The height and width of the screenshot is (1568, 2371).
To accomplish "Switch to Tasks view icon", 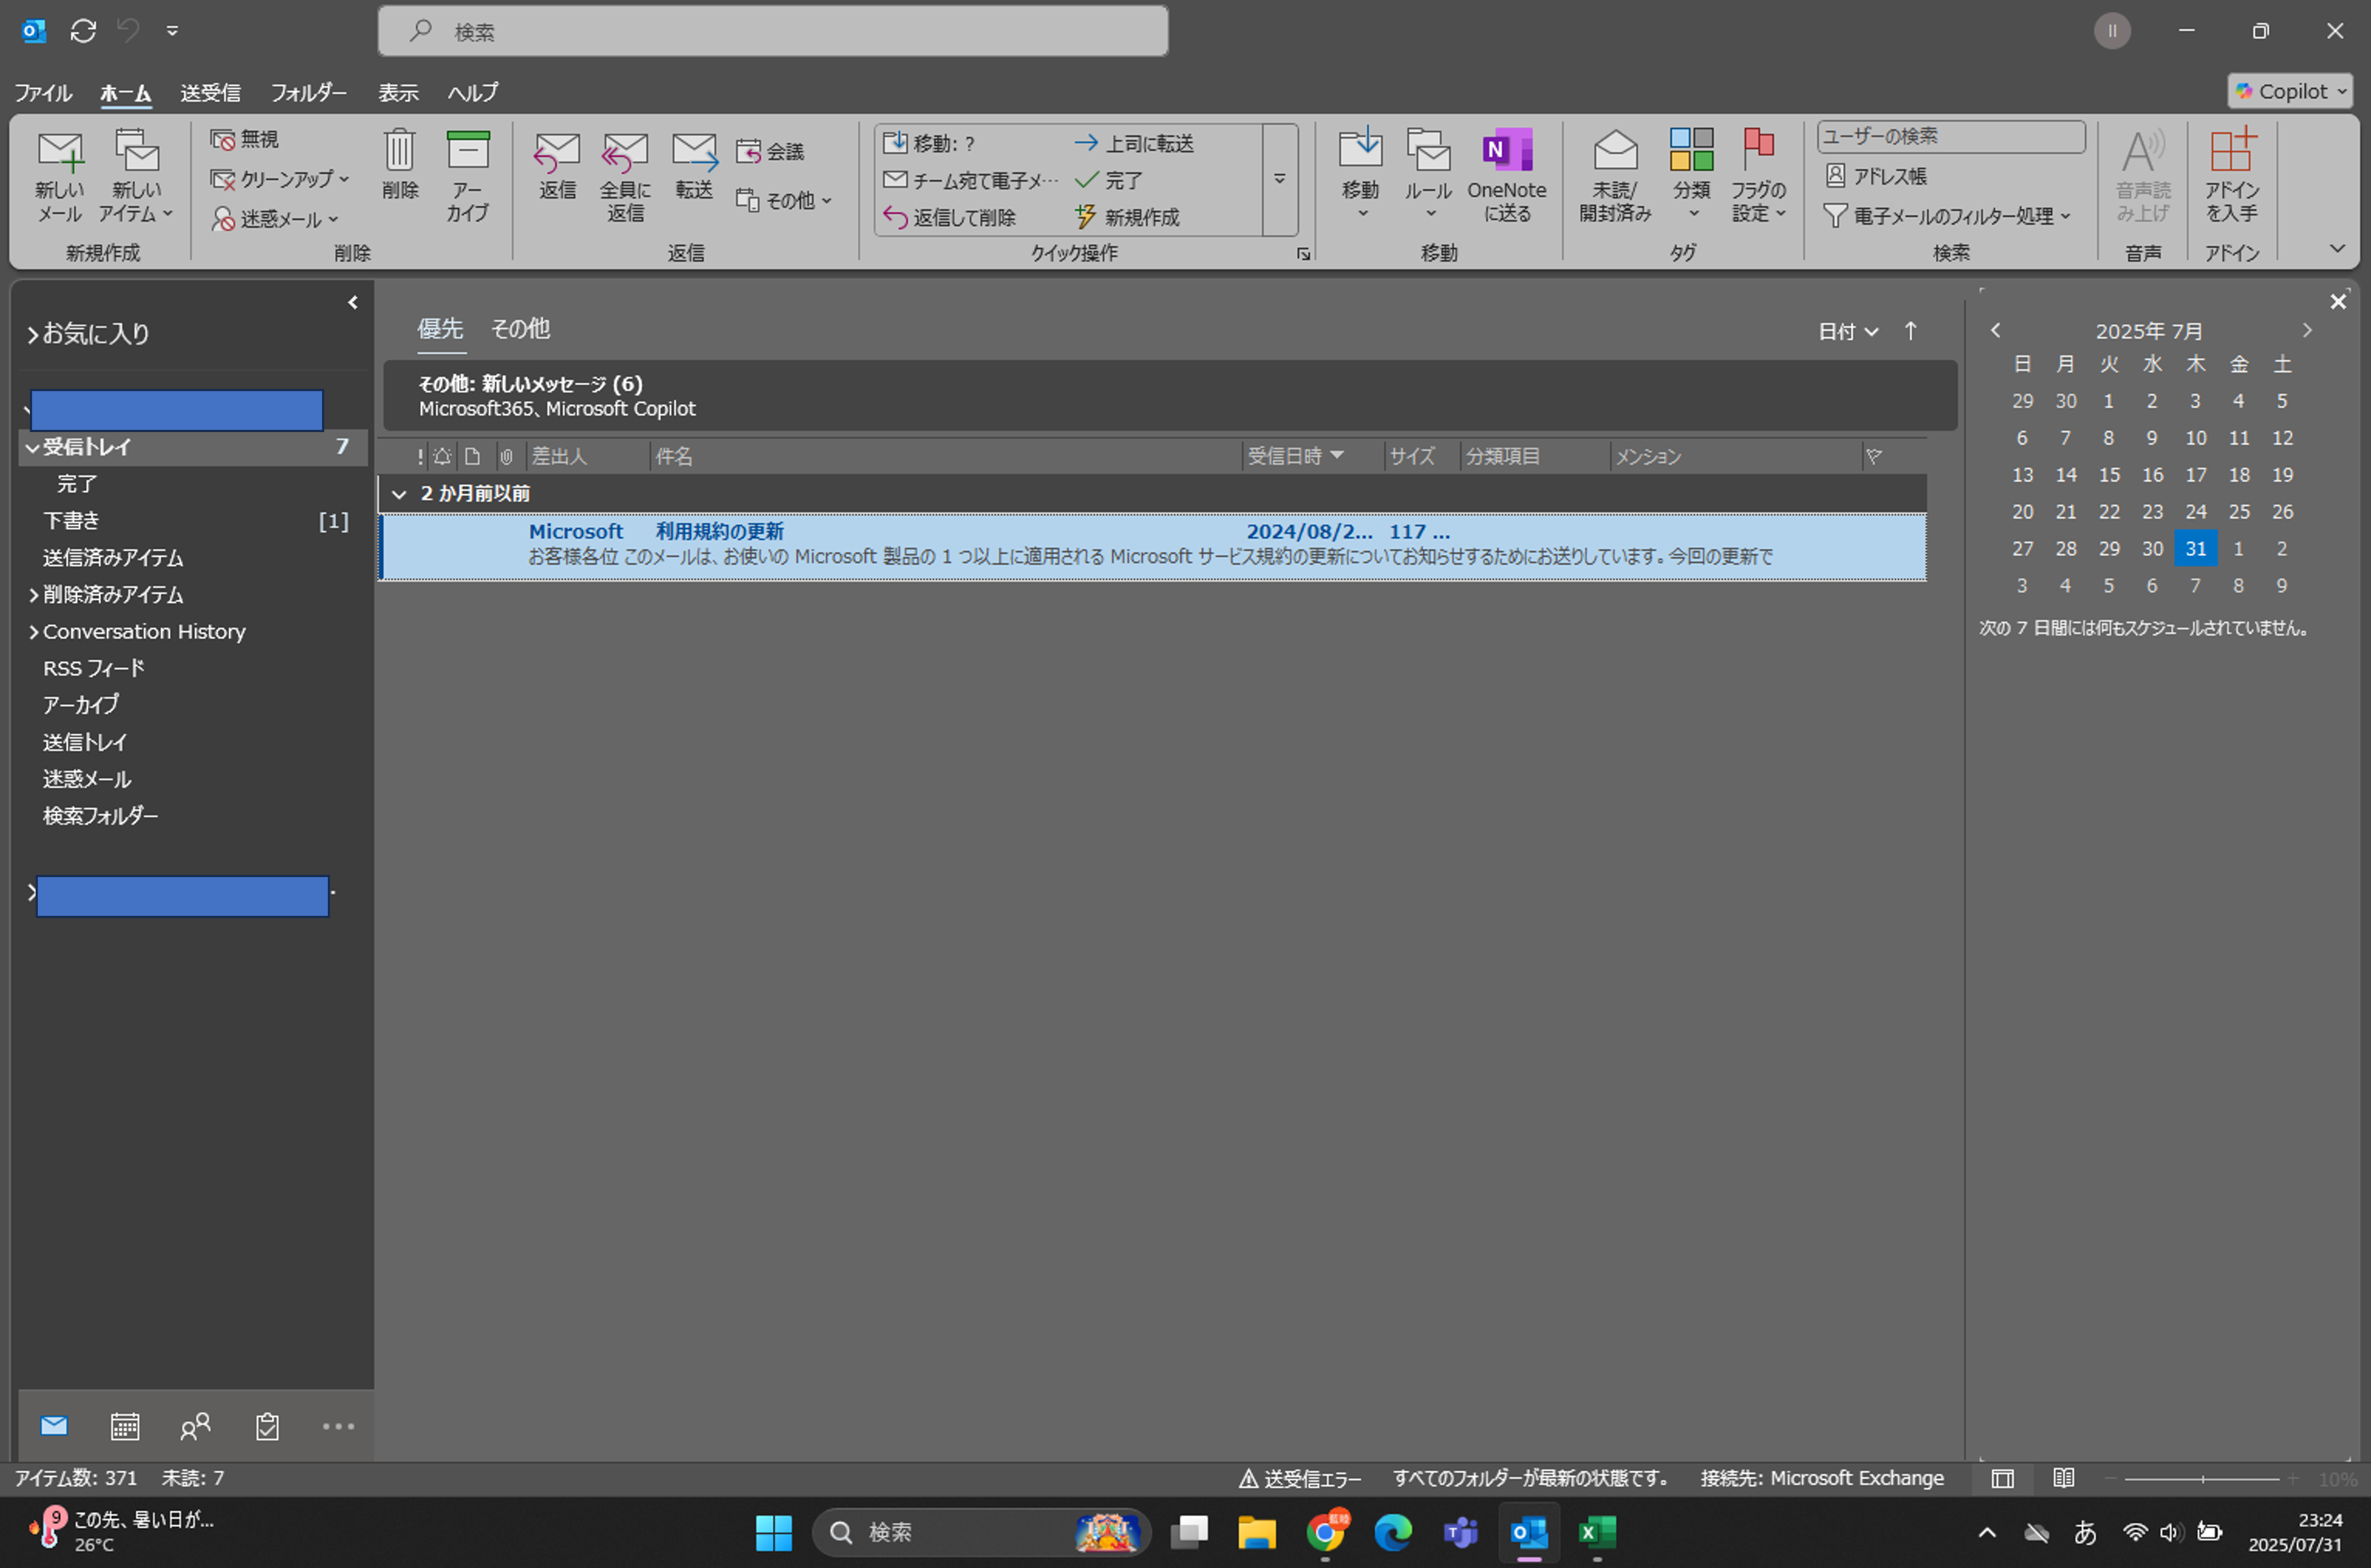I will (x=267, y=1426).
